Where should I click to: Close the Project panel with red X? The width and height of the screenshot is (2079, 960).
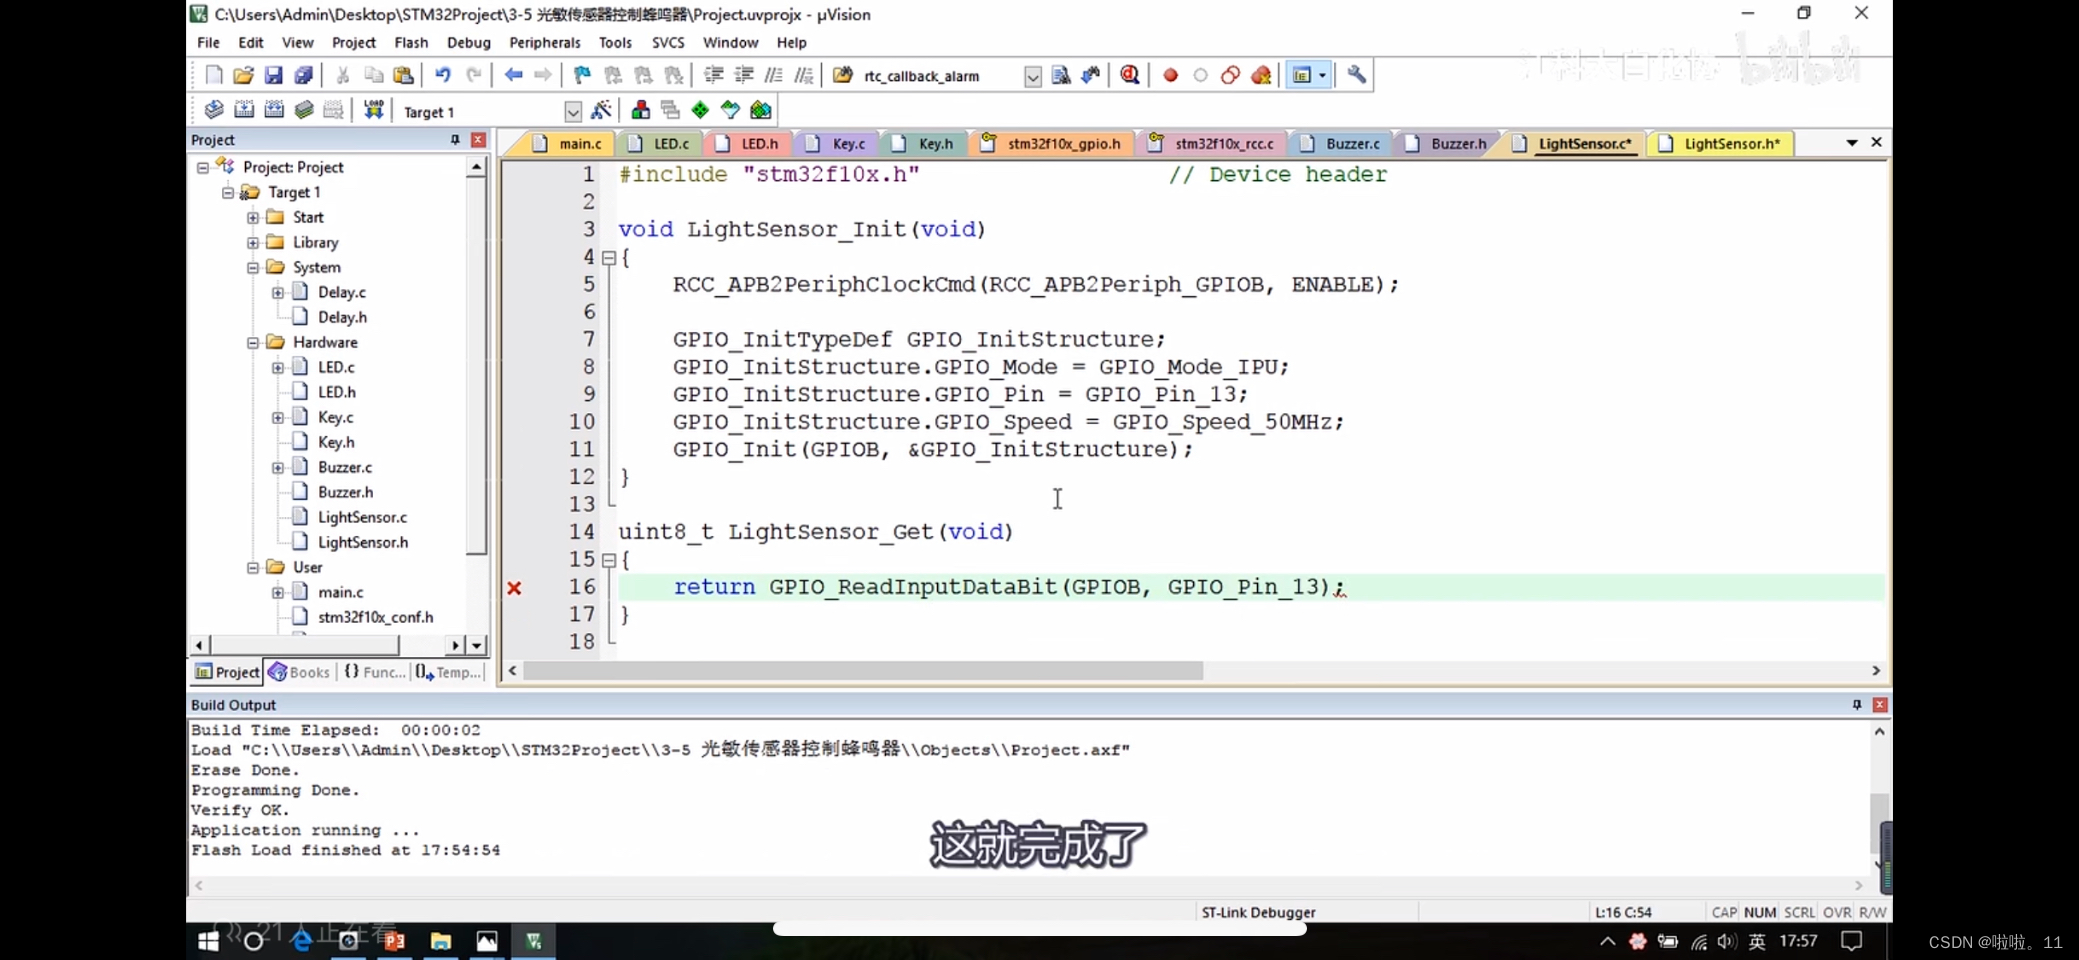[478, 140]
